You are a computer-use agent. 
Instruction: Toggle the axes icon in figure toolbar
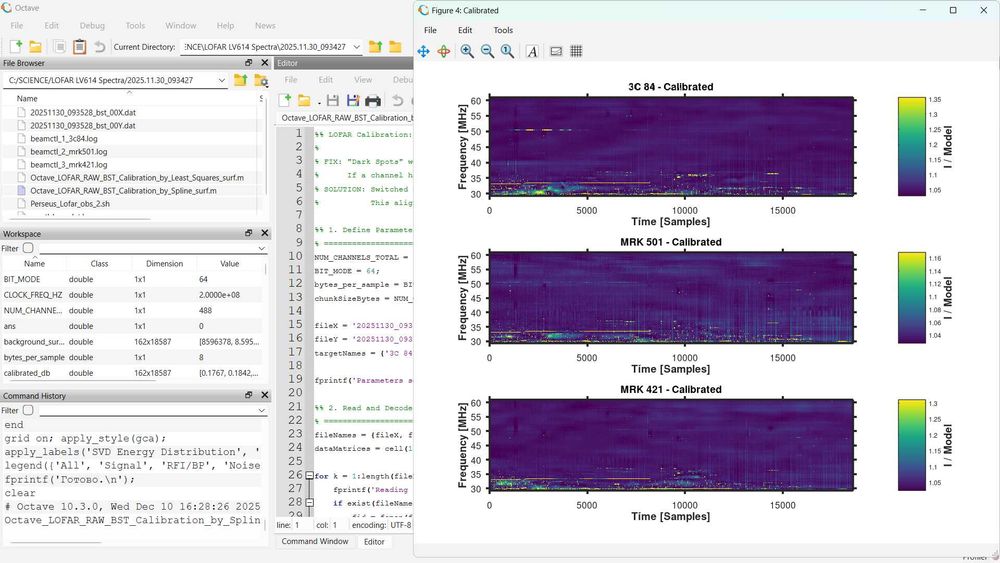556,51
